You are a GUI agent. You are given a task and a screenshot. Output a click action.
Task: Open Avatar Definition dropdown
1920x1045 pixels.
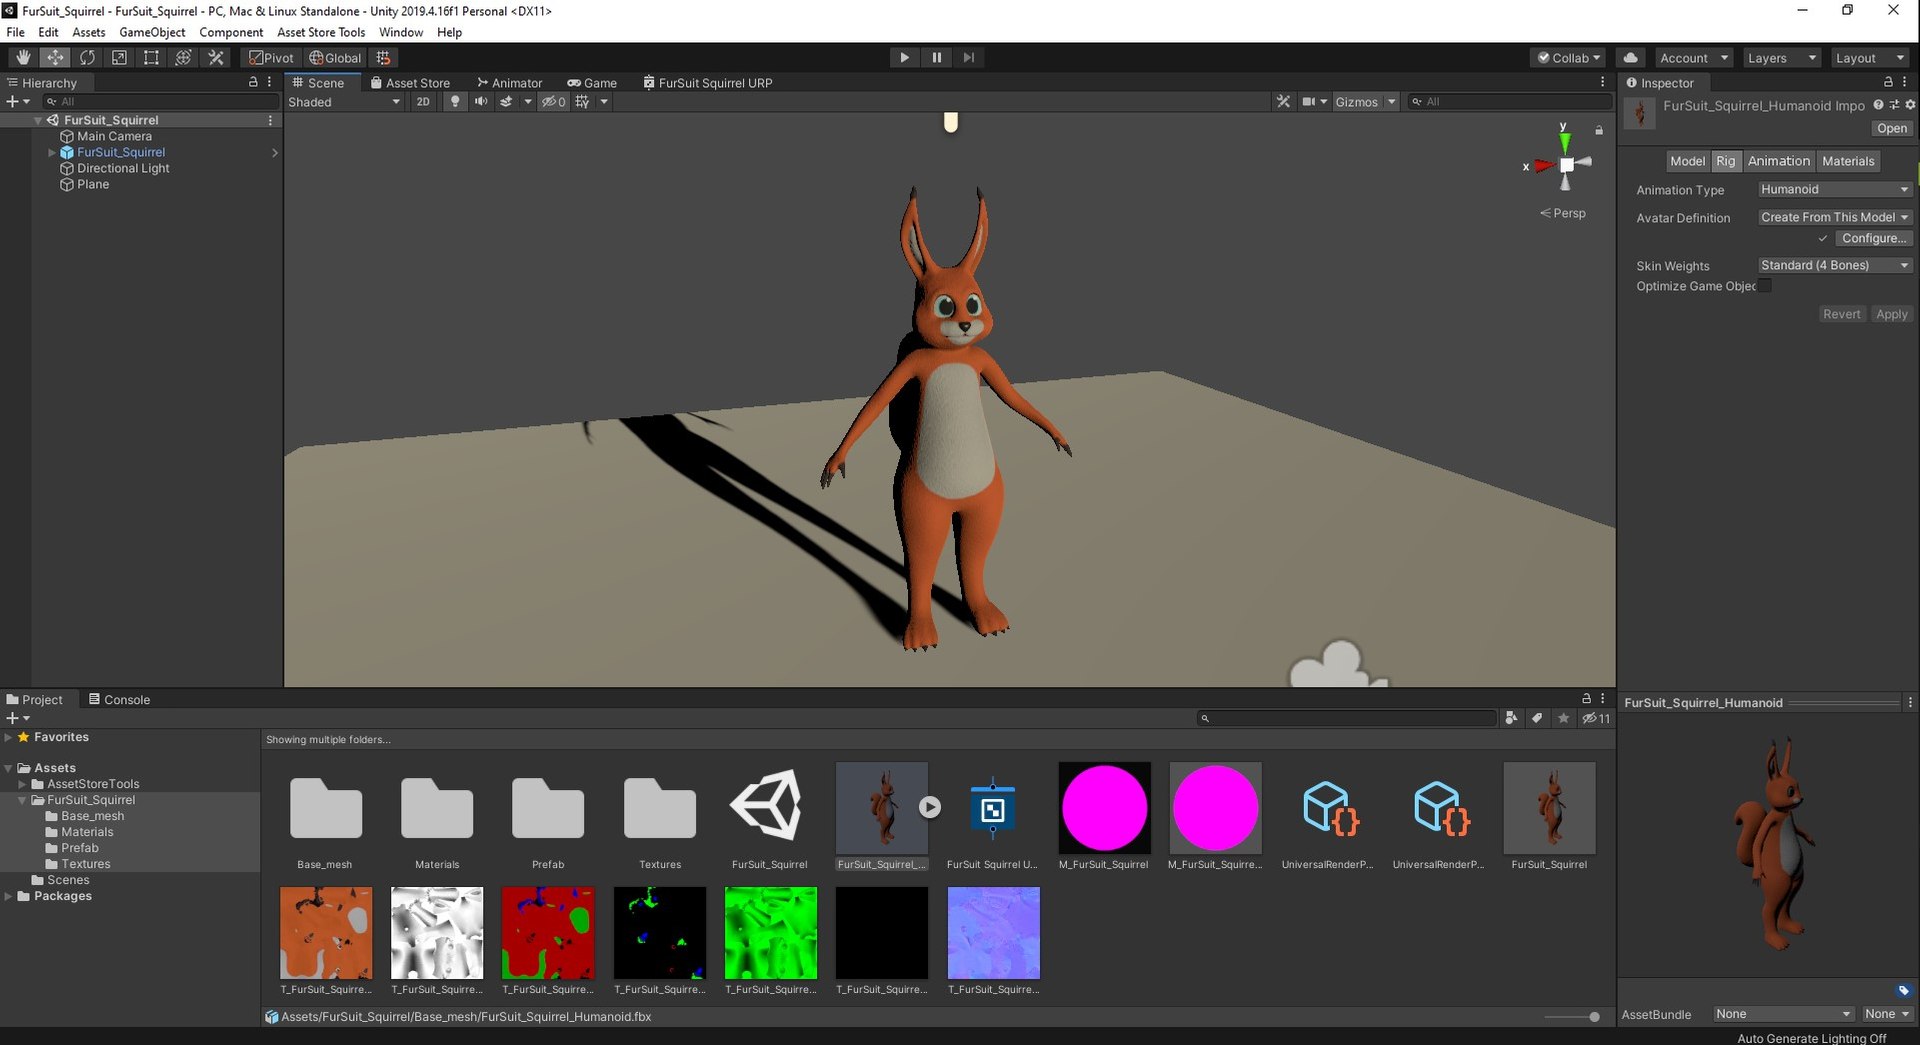pos(1835,217)
